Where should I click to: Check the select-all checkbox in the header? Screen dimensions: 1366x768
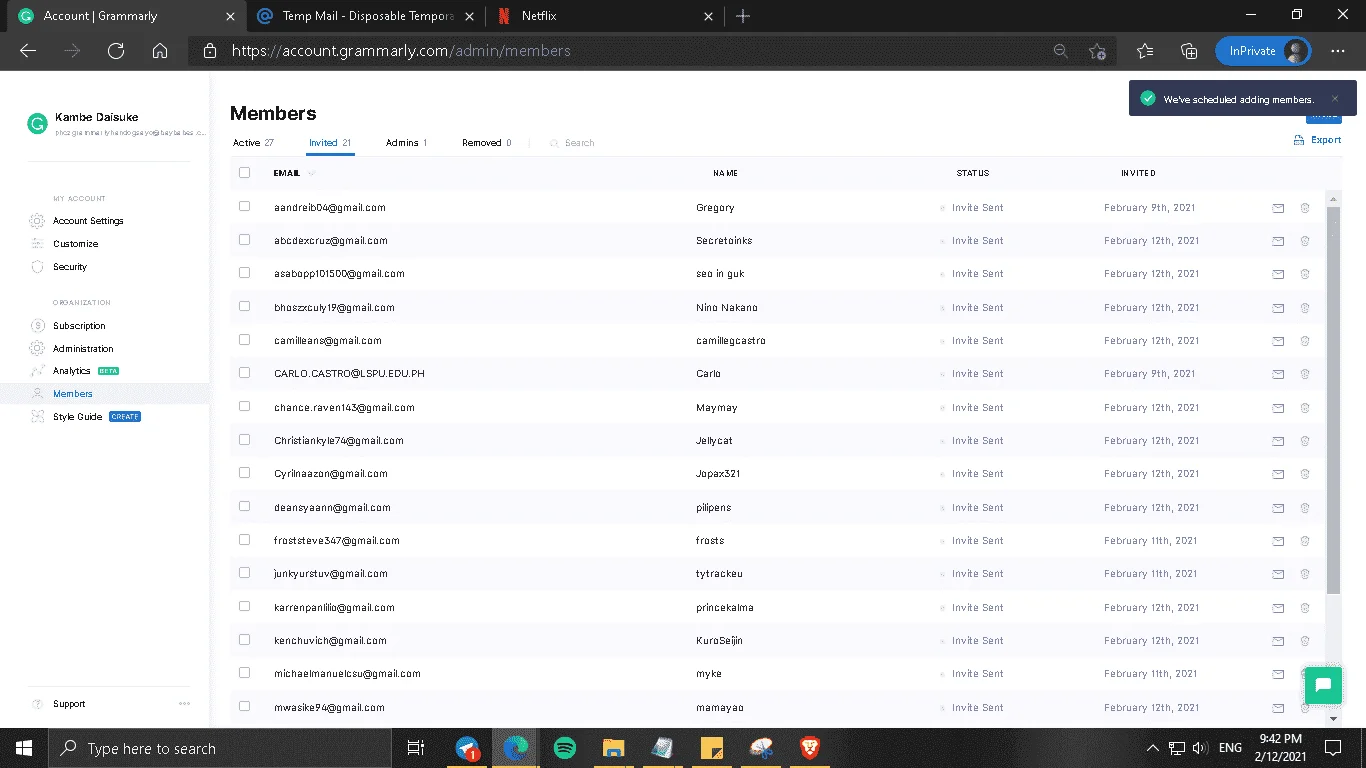point(245,173)
